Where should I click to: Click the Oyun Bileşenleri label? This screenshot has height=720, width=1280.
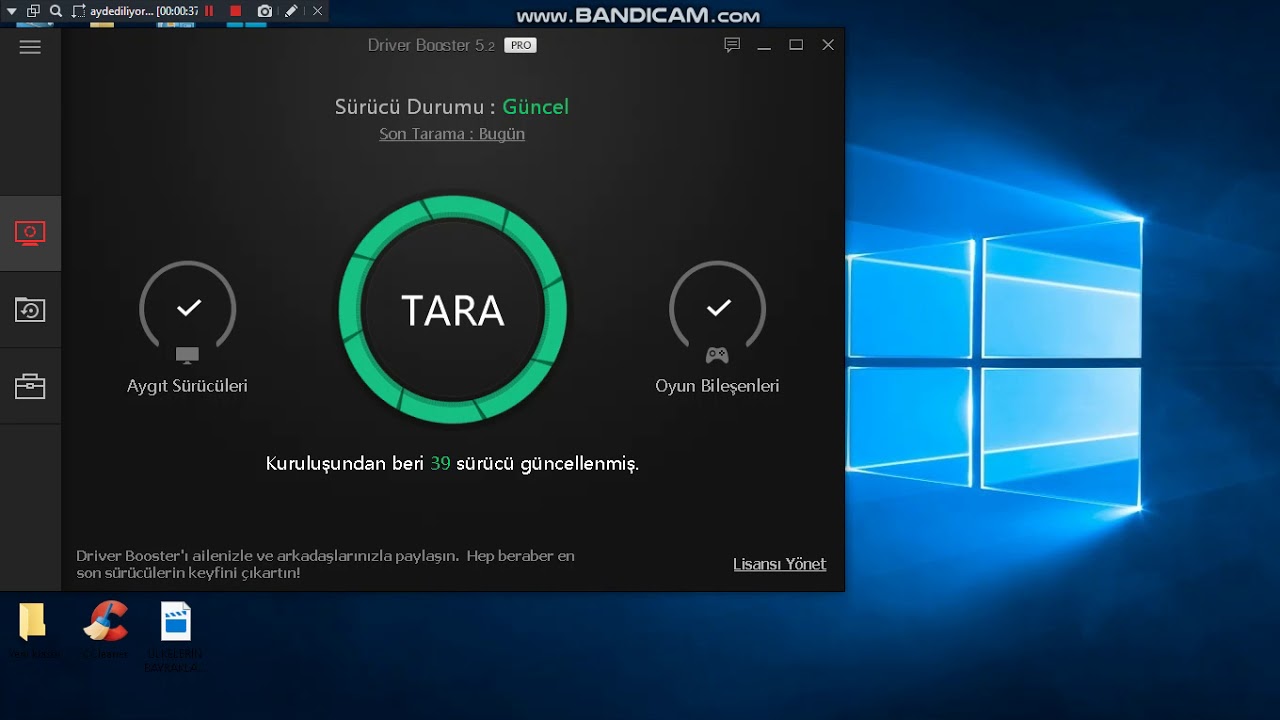coord(717,386)
